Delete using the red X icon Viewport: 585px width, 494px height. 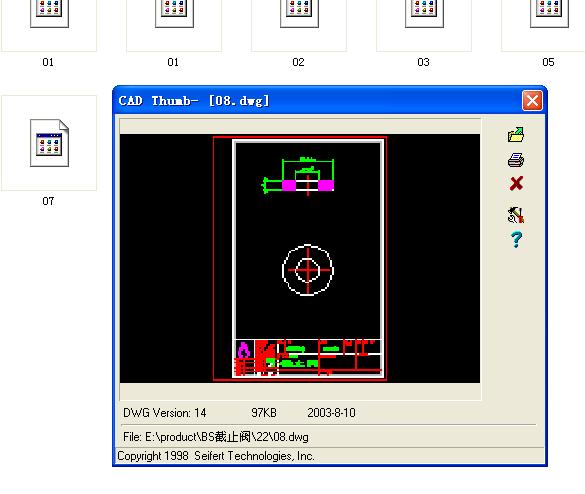[516, 184]
